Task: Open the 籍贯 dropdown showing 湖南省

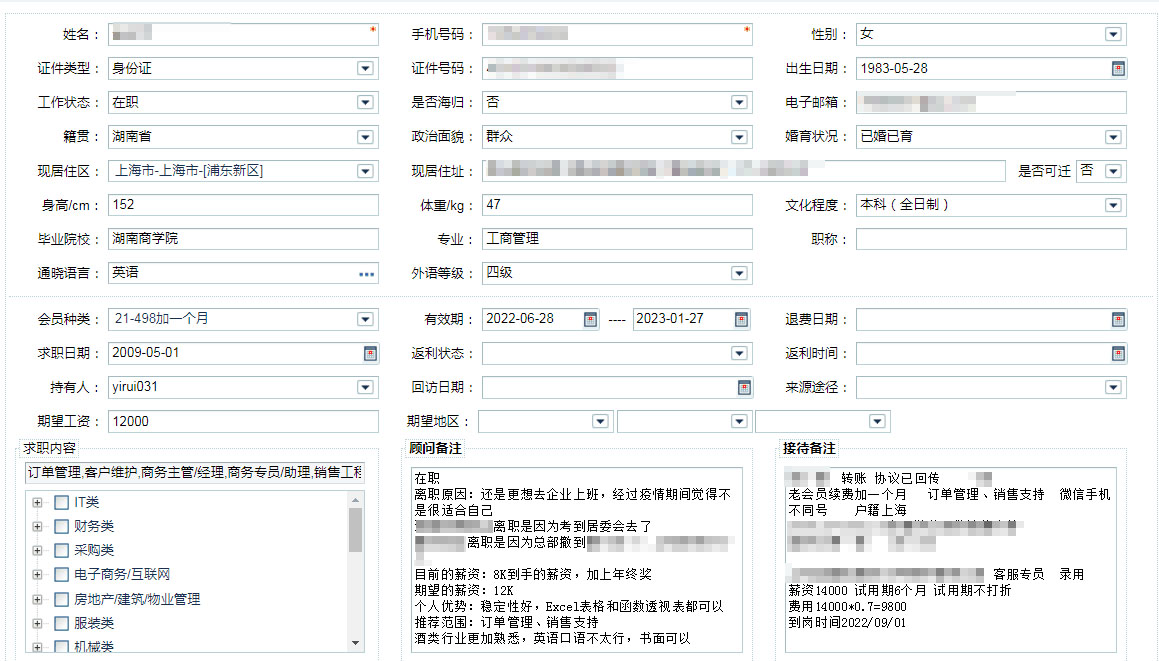Action: point(365,137)
